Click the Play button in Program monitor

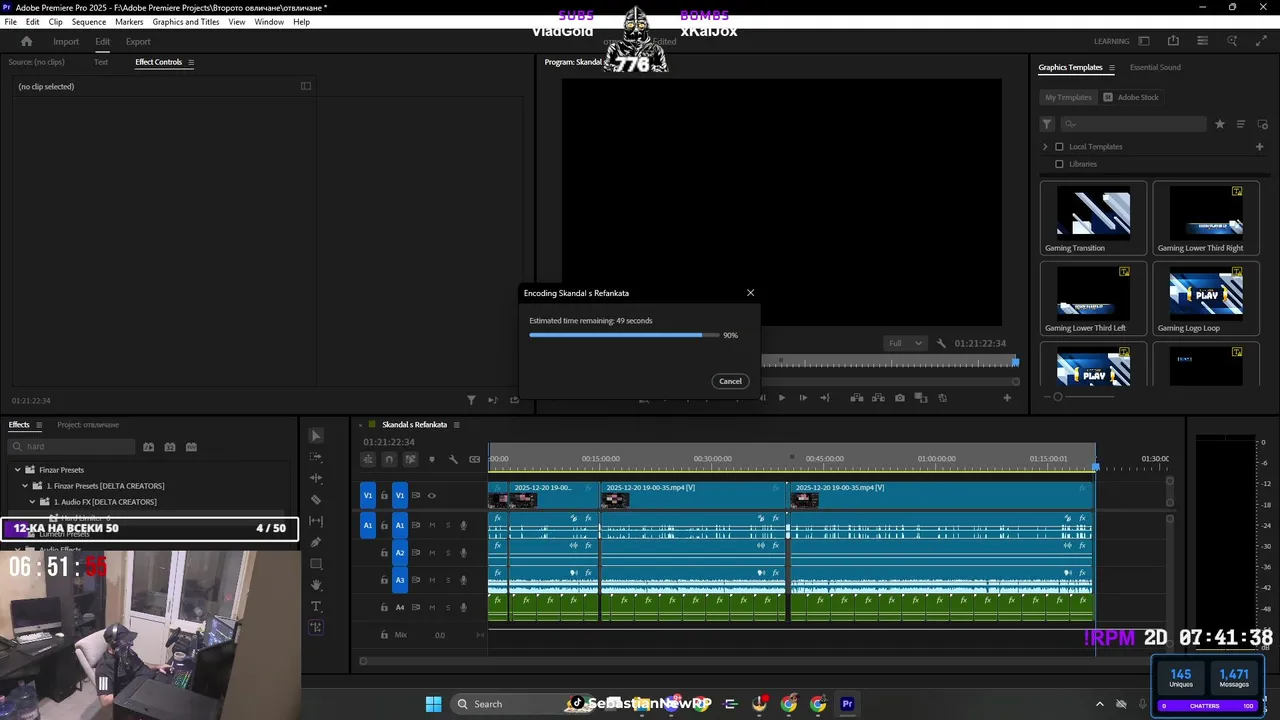coord(782,398)
